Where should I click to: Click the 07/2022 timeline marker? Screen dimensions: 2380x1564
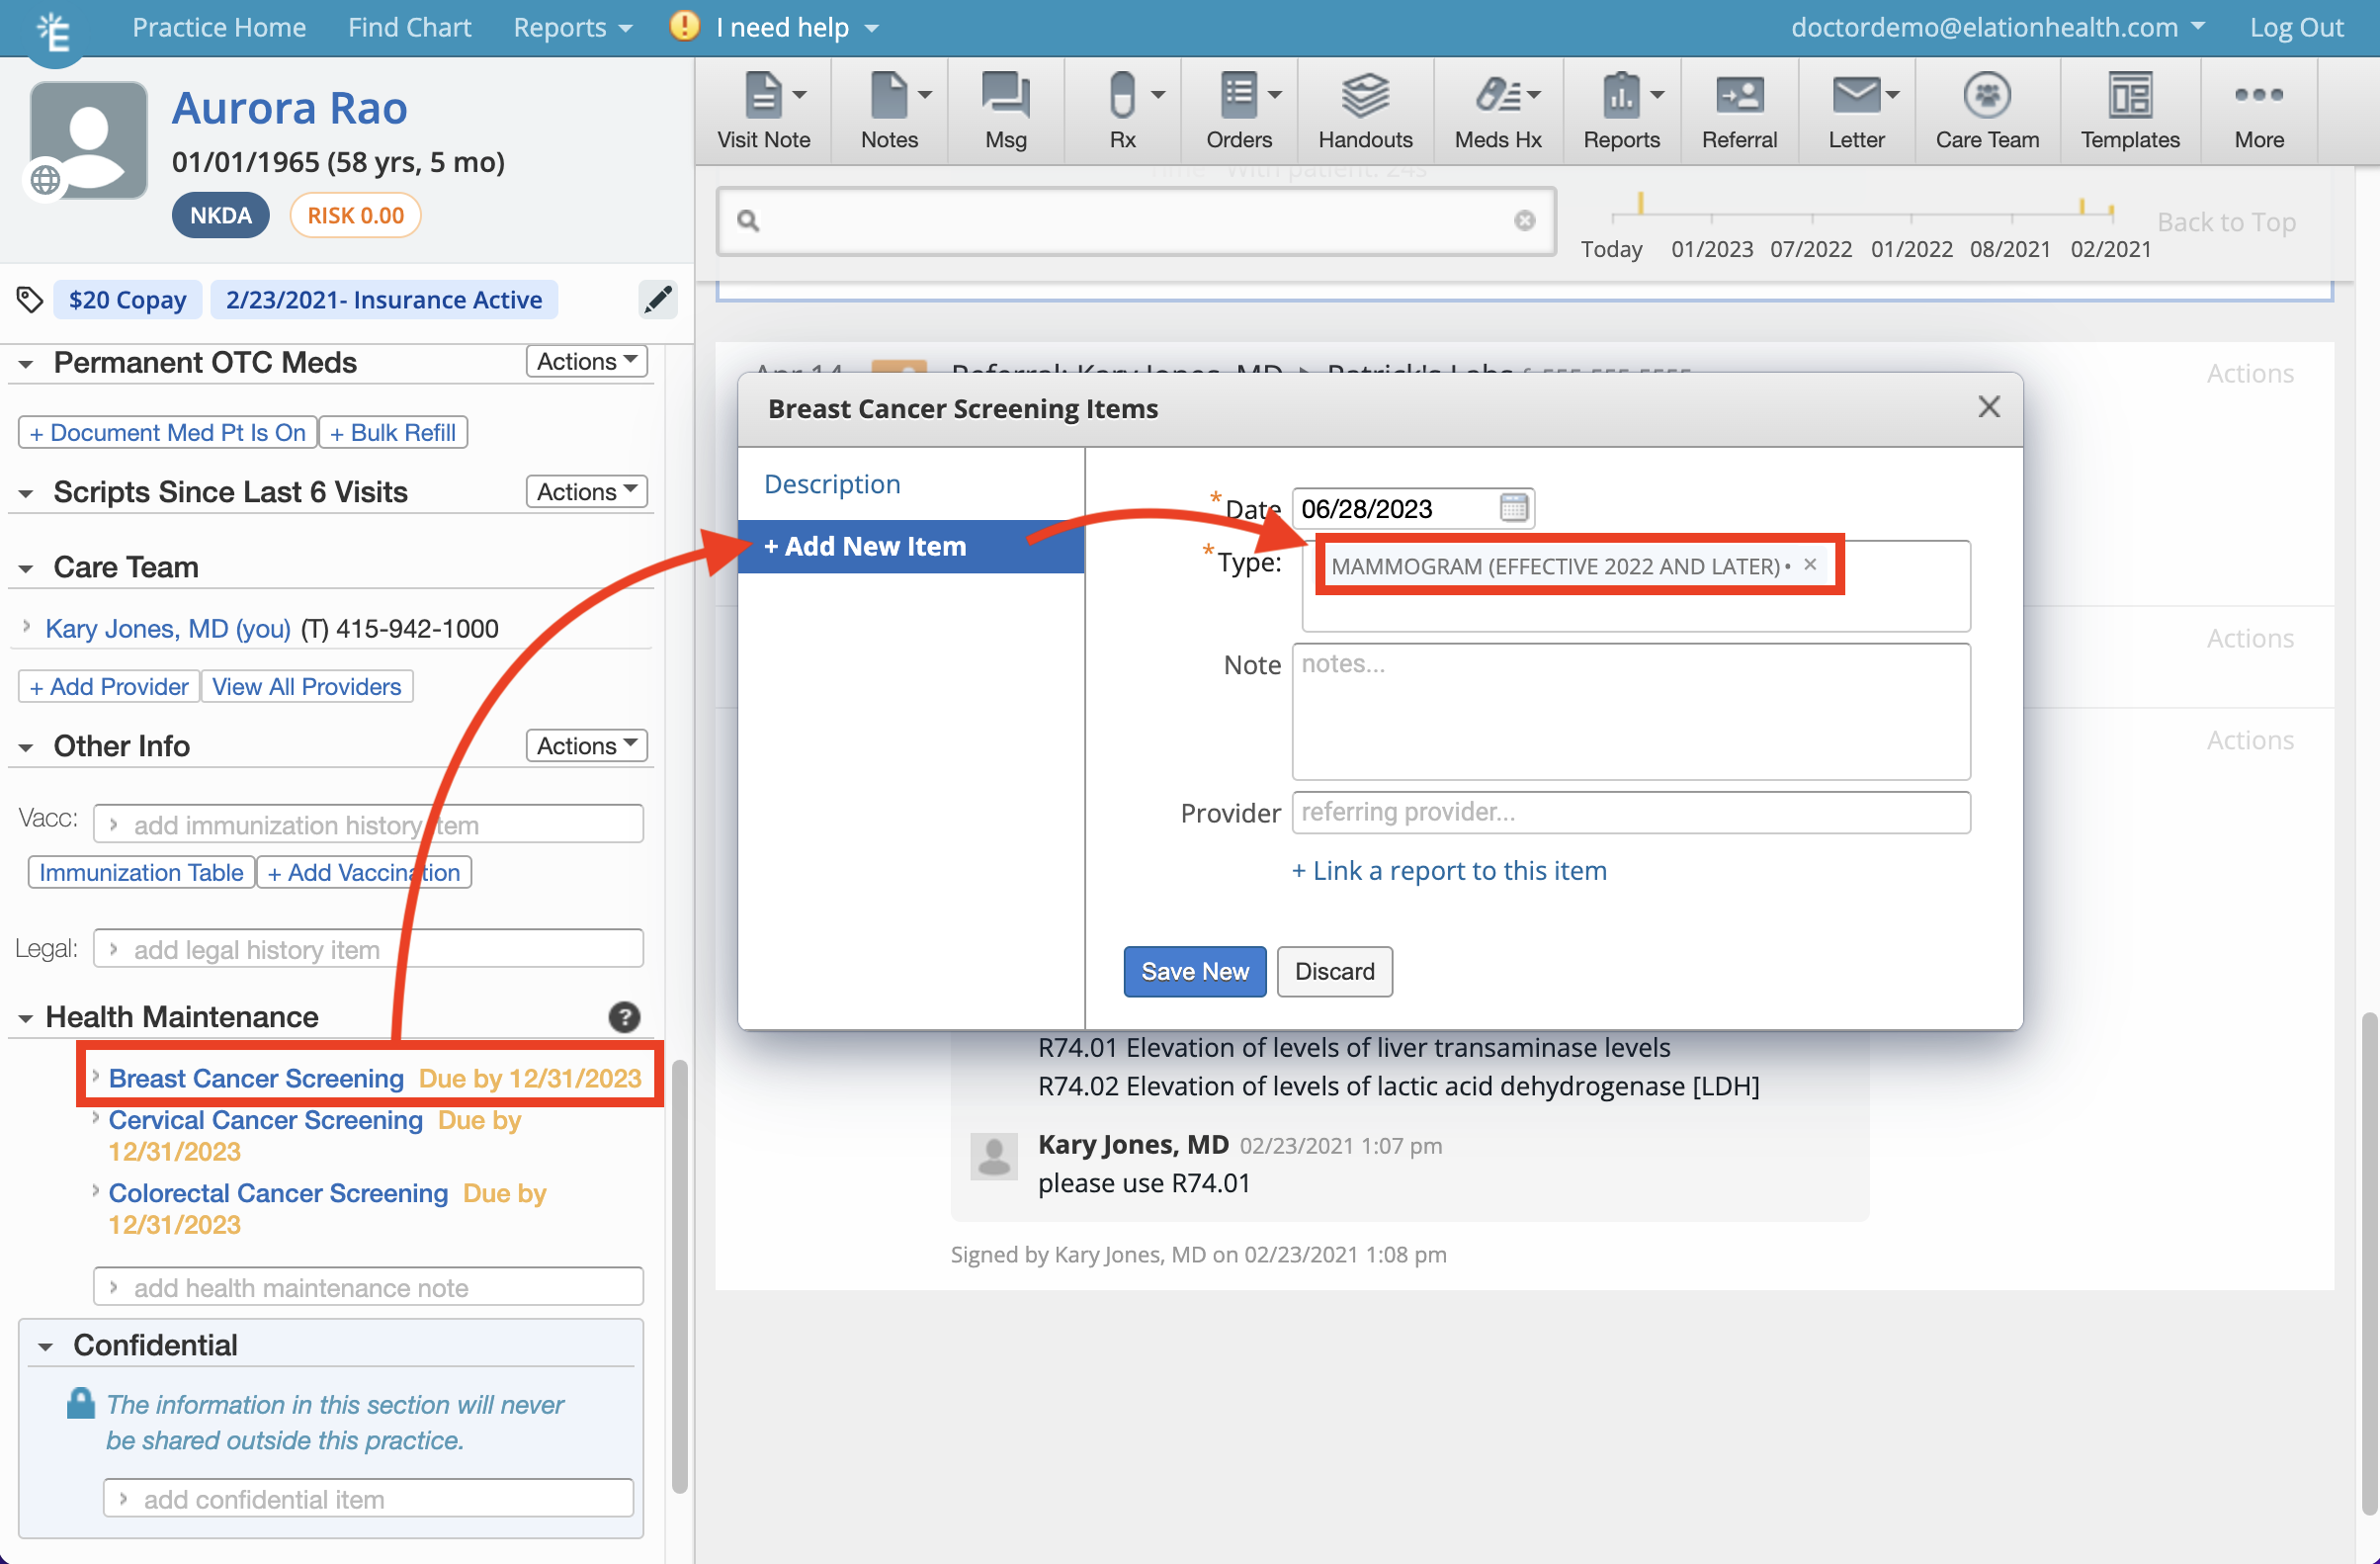click(x=1811, y=248)
